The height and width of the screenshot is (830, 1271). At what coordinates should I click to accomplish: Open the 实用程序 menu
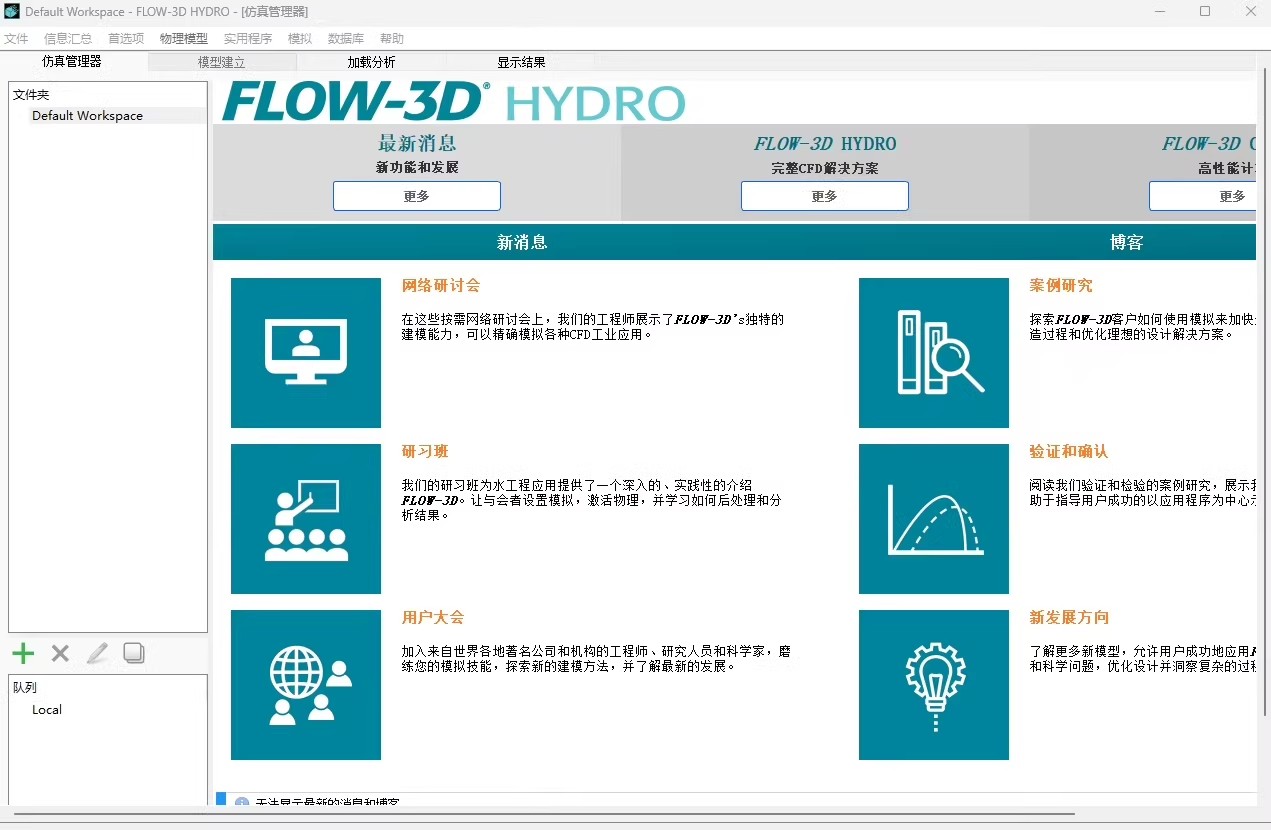tap(248, 39)
